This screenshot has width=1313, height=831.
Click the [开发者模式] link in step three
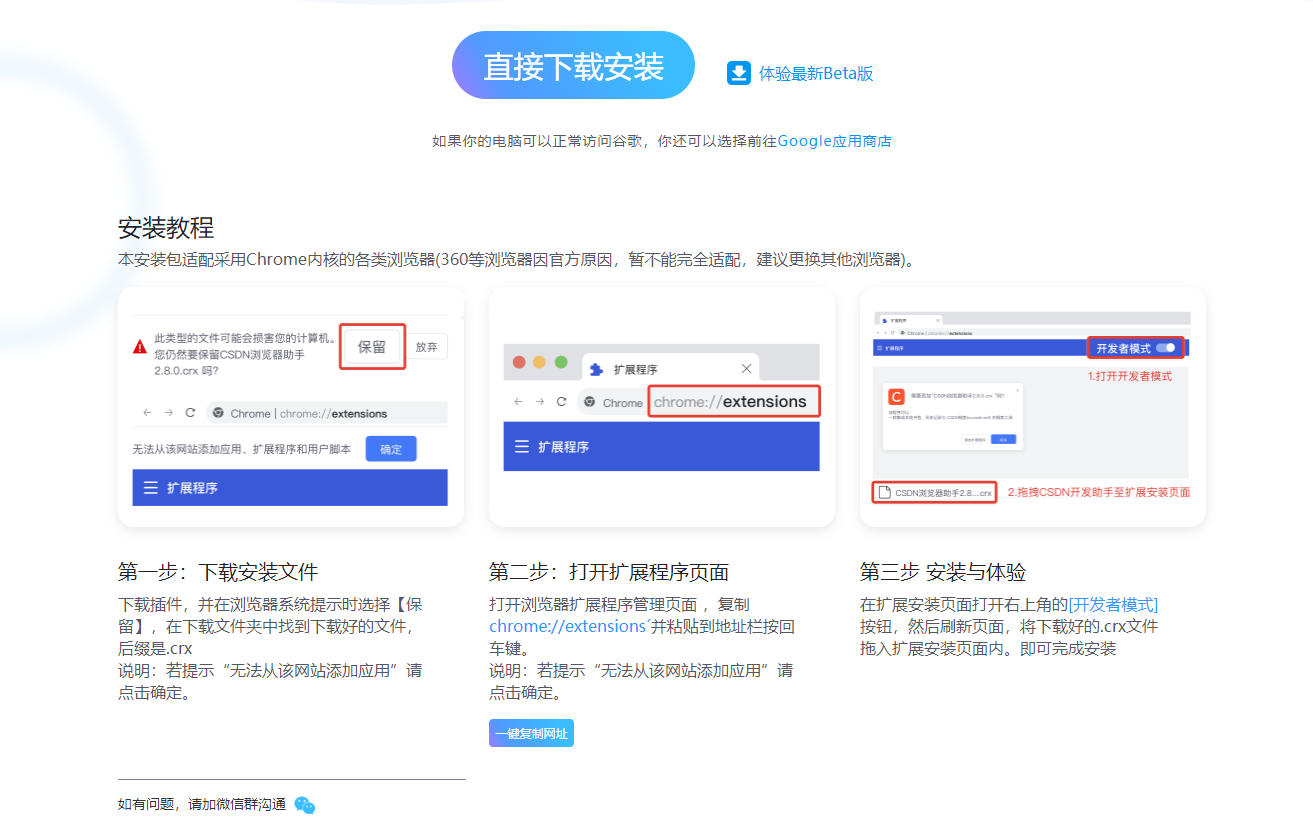[x=1113, y=605]
